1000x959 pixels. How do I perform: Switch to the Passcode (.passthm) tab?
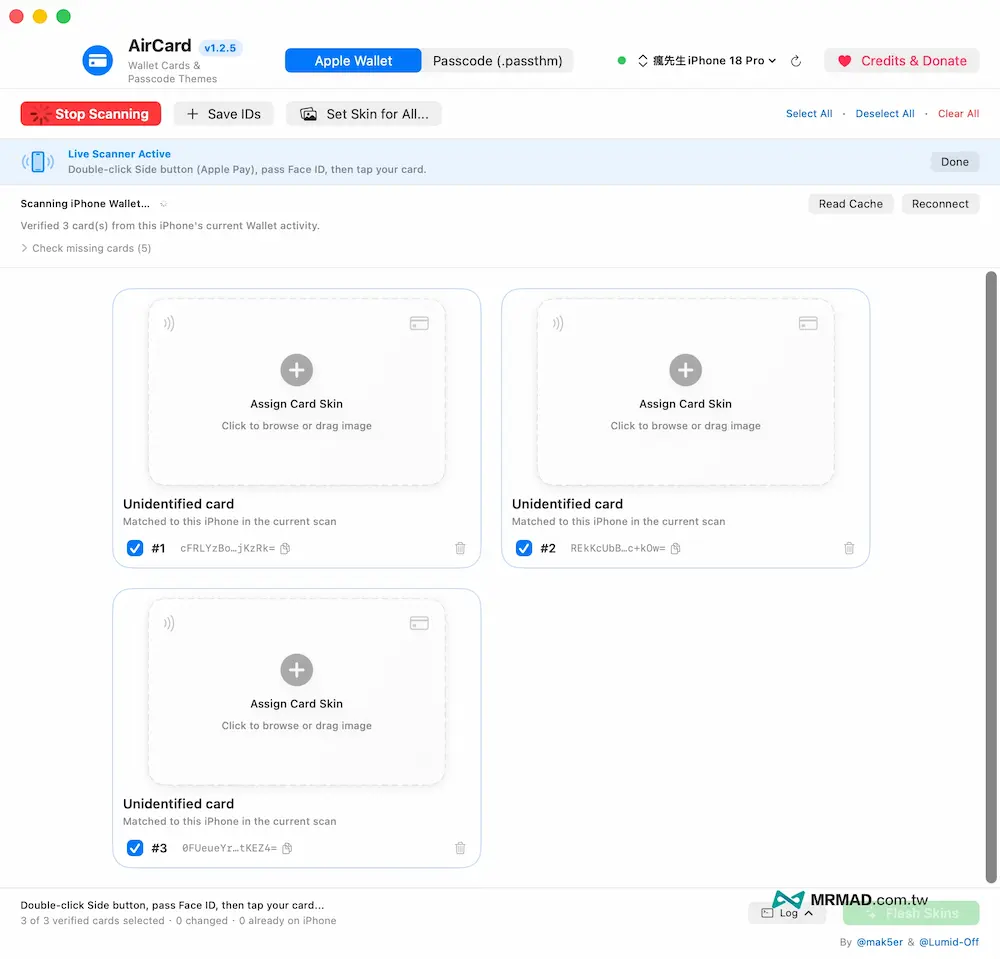click(497, 61)
